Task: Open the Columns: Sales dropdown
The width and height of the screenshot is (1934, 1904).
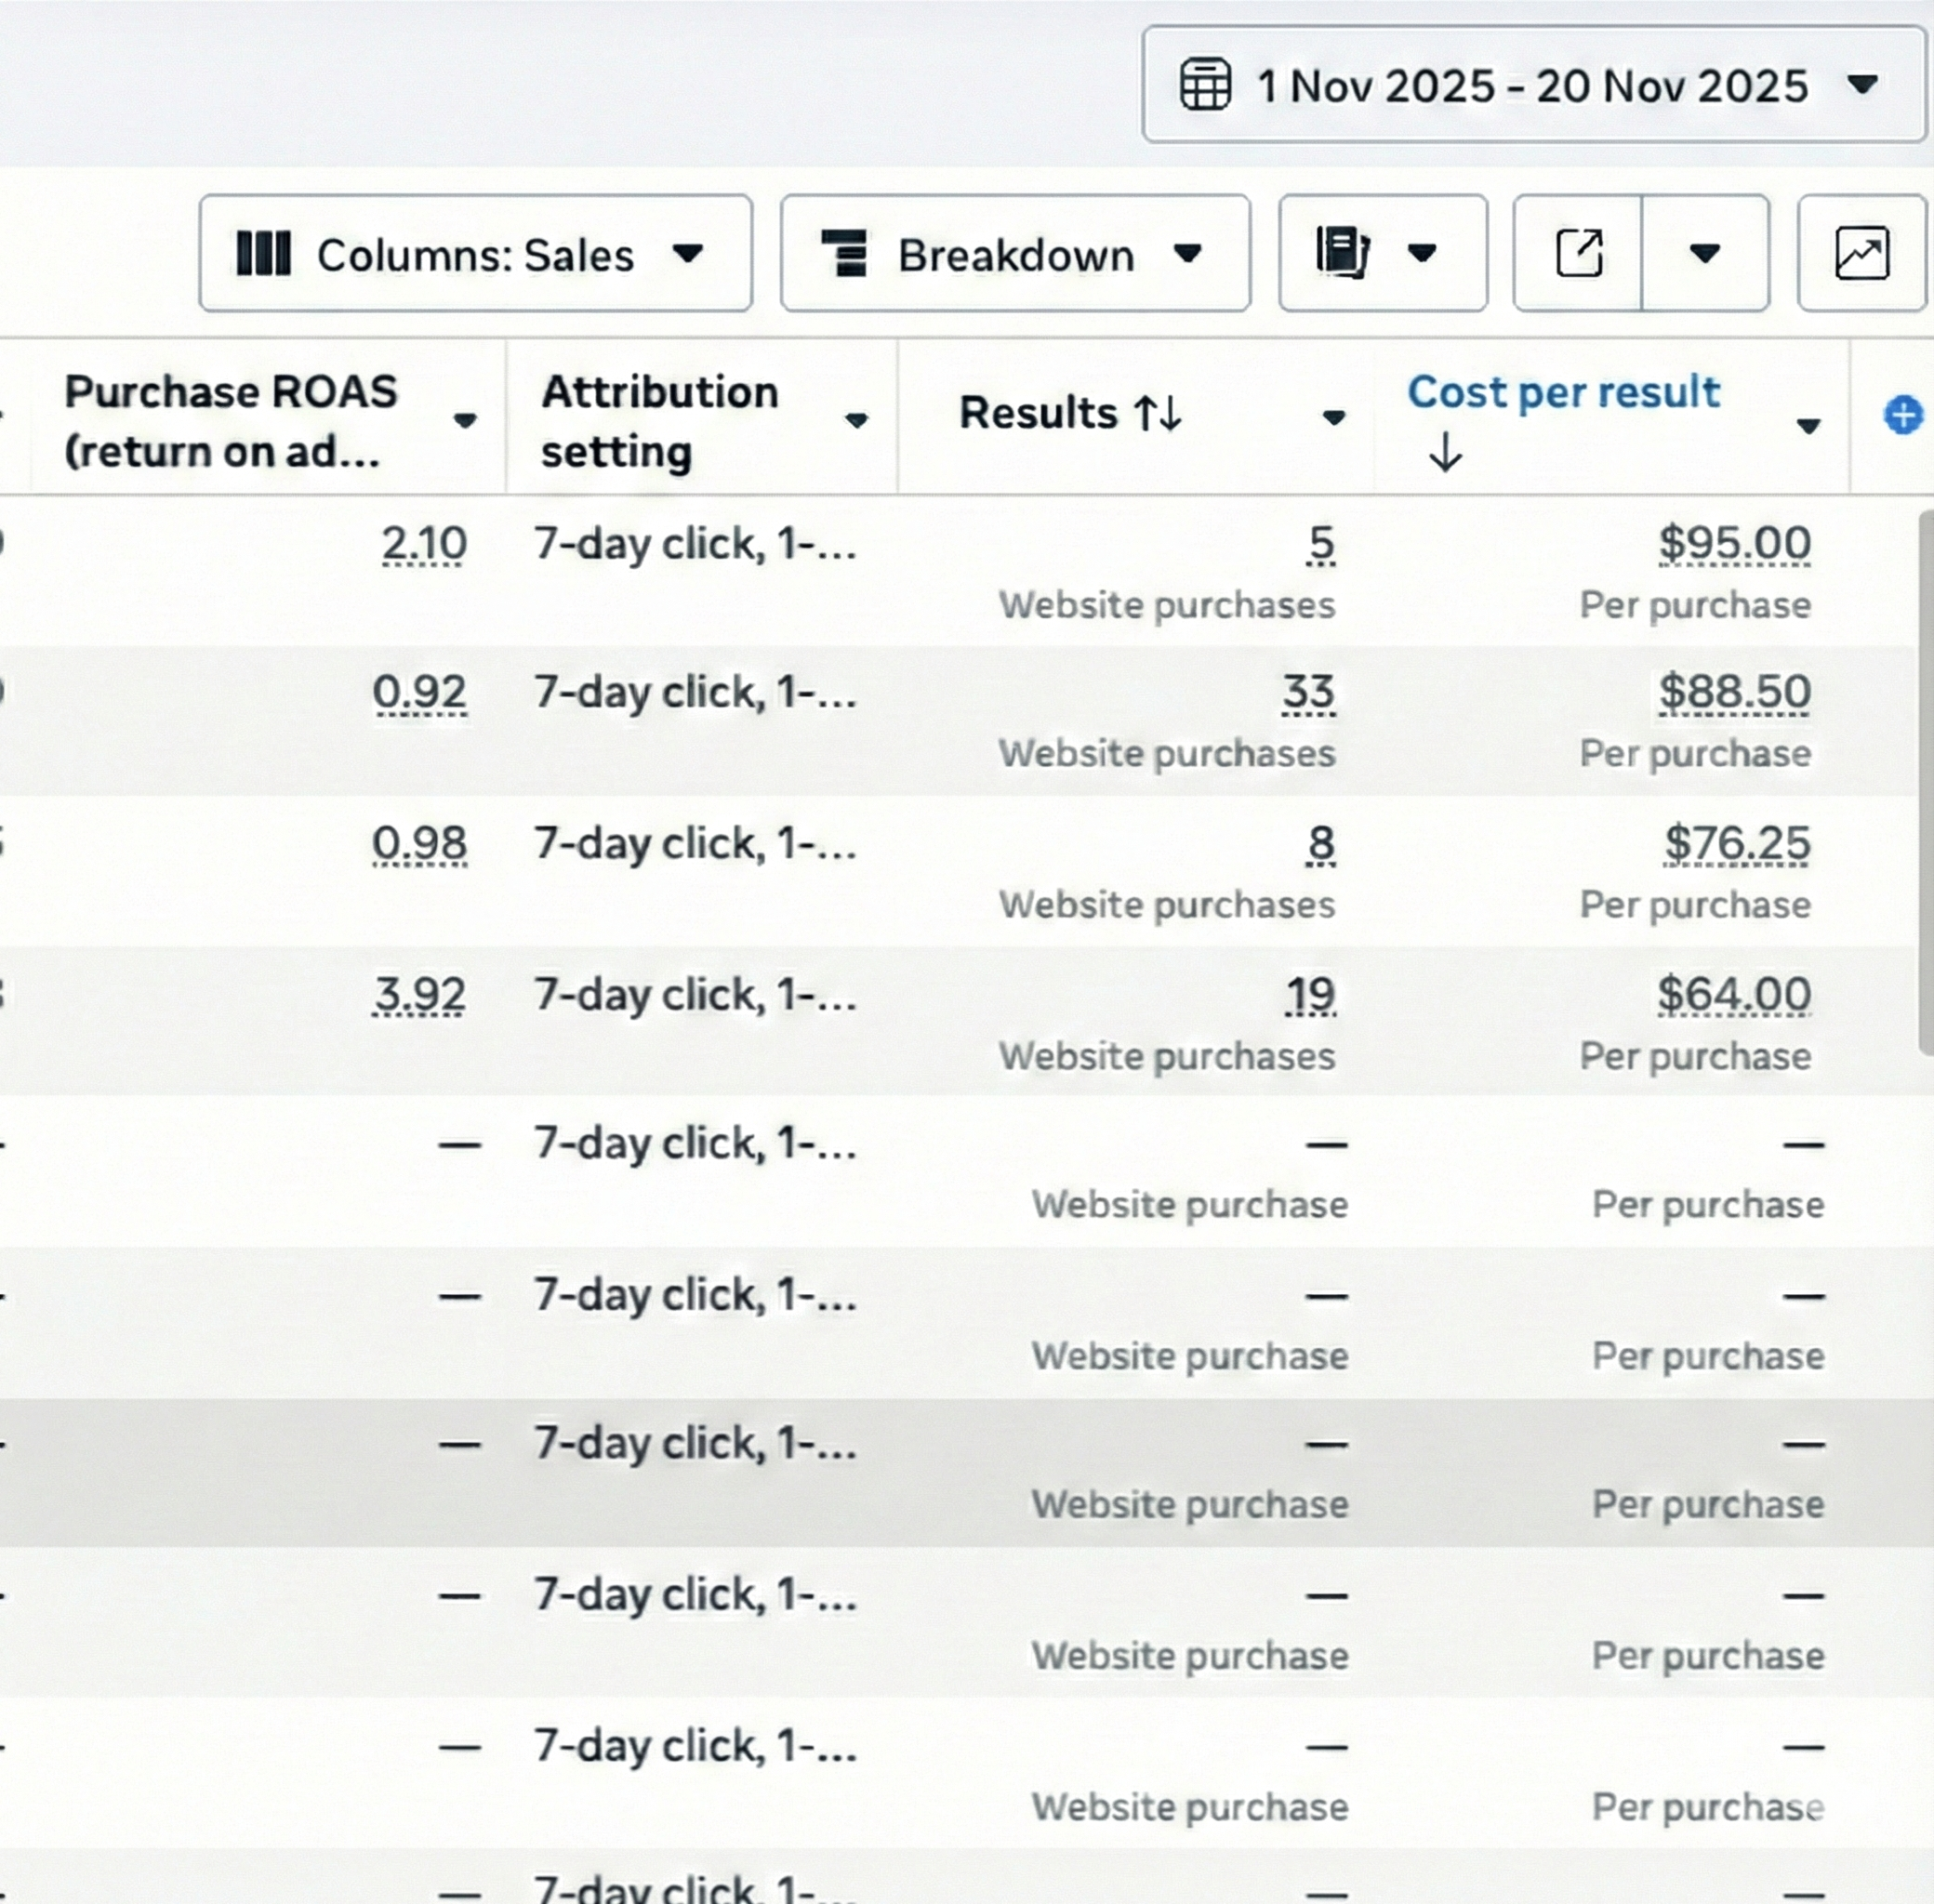Action: click(x=690, y=255)
